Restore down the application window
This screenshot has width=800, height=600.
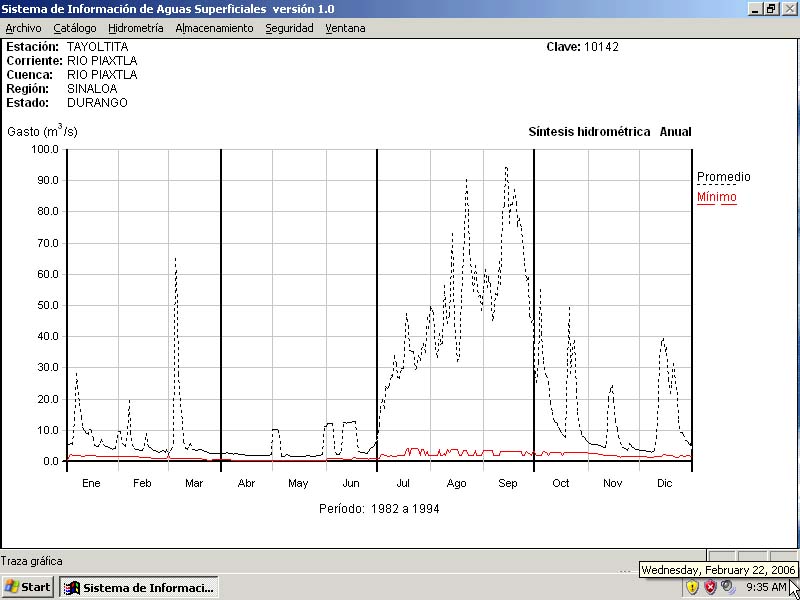tap(771, 8)
